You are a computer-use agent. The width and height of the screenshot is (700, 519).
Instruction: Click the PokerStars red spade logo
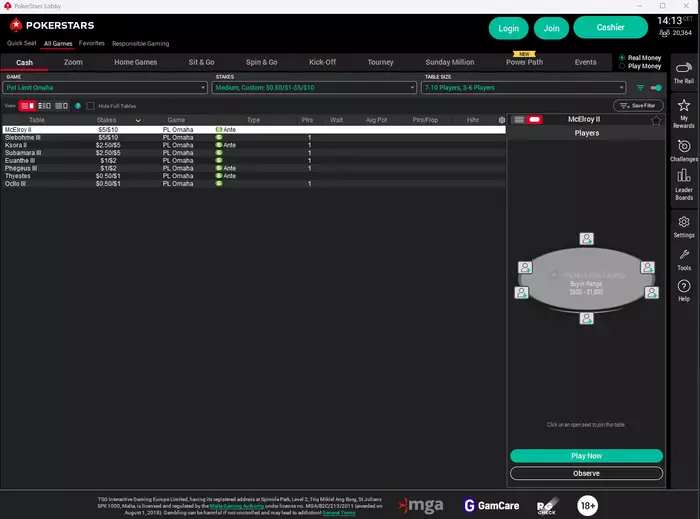[16, 25]
